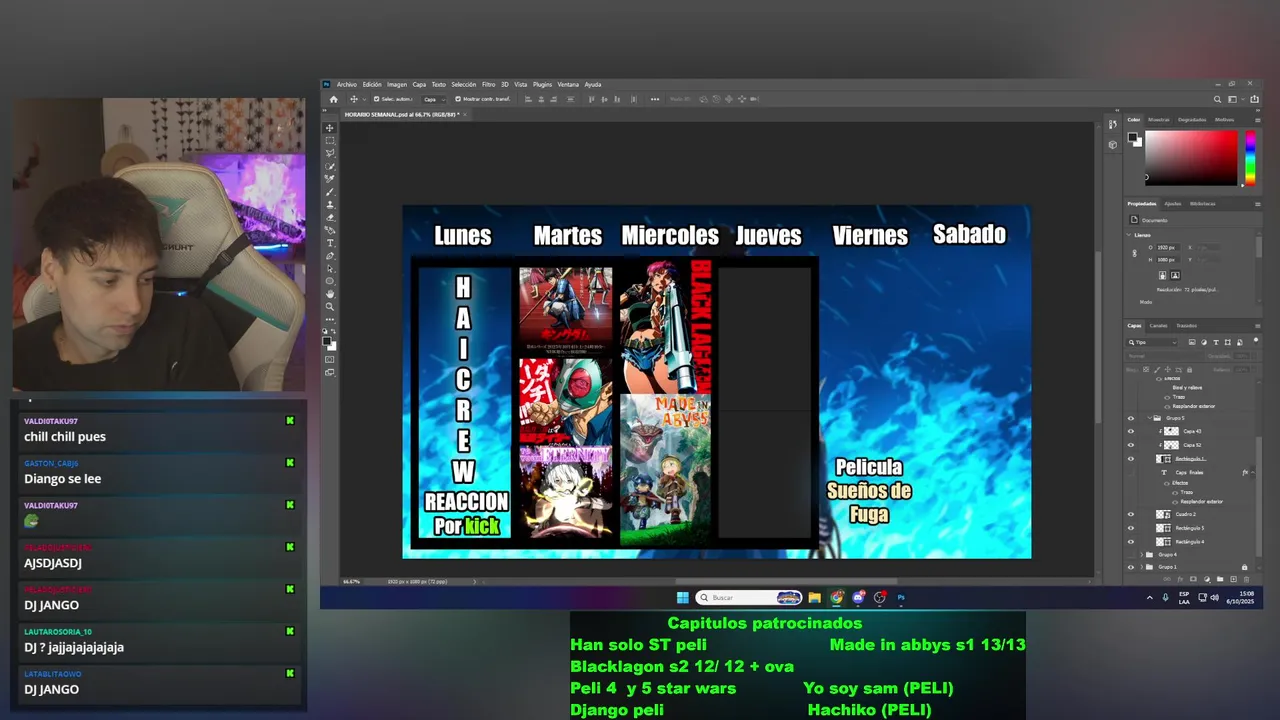Select the Horizontal Type tool
This screenshot has height=720, width=1280.
[x=330, y=243]
